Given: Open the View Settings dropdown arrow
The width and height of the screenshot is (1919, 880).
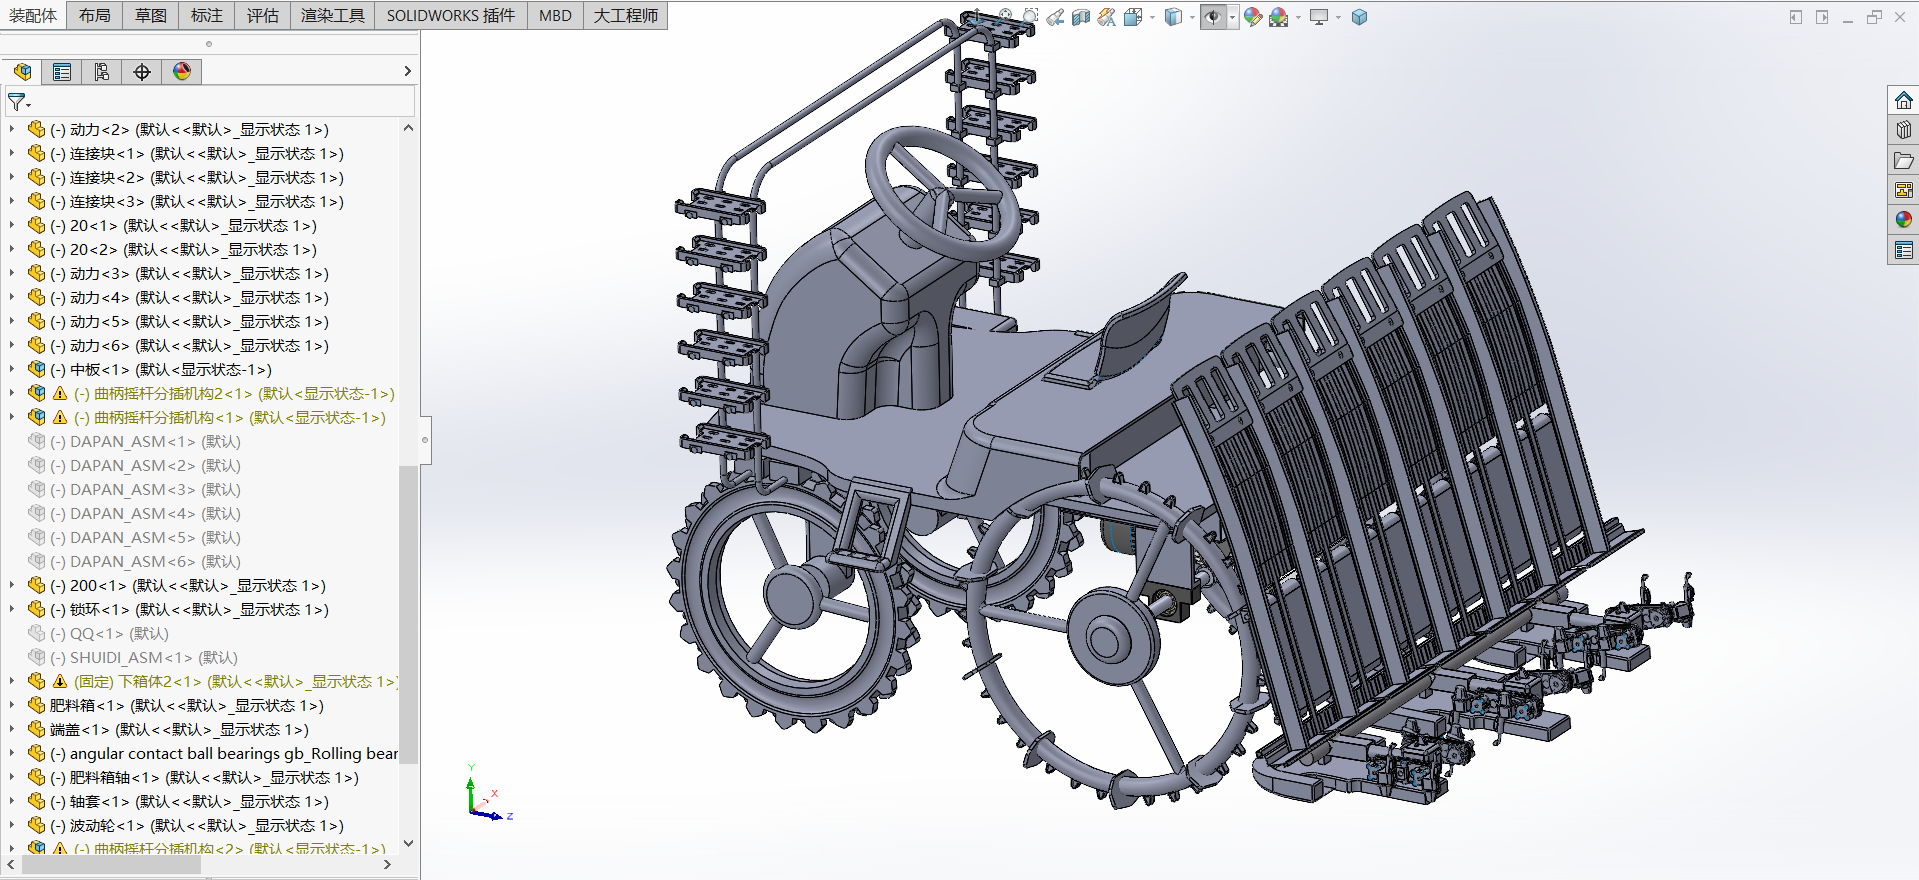Looking at the screenshot, I should tap(1338, 17).
